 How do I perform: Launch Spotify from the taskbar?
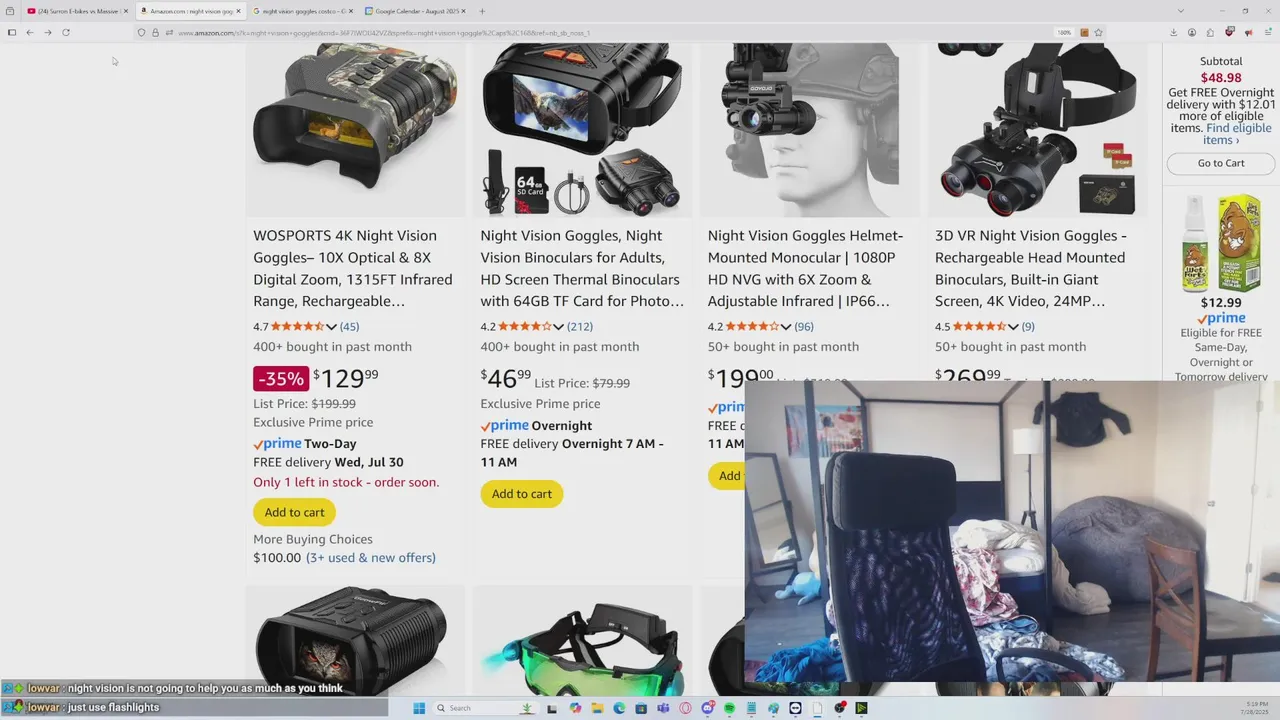[x=729, y=708]
